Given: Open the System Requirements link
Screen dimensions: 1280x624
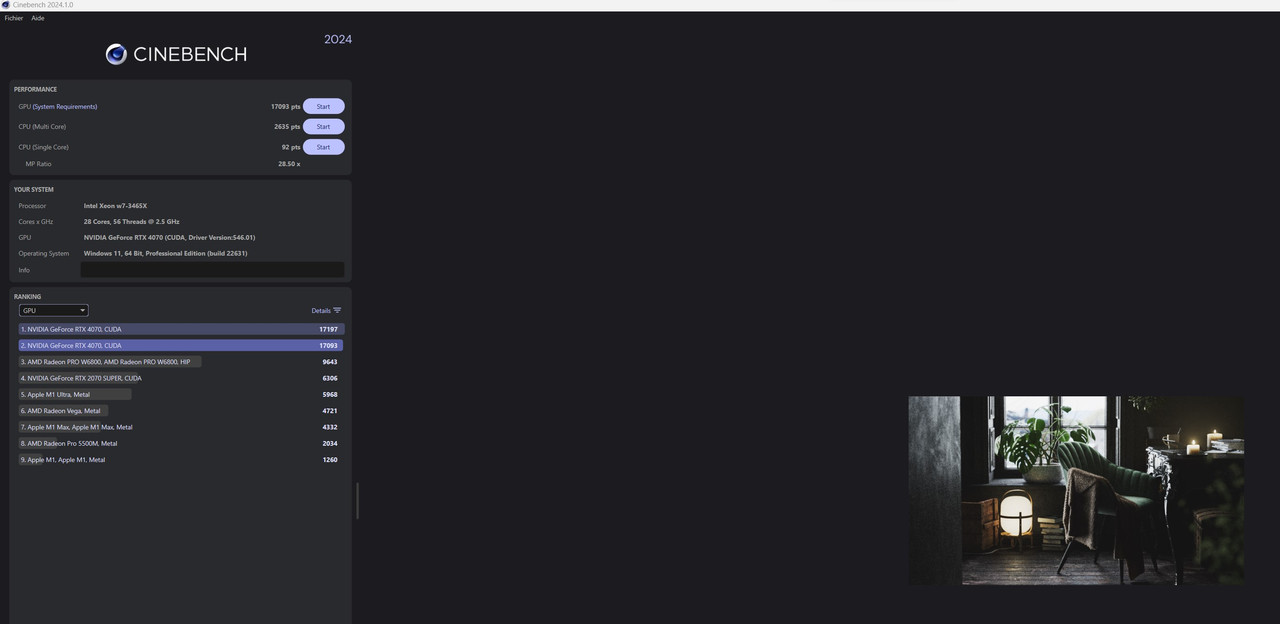Looking at the screenshot, I should [x=65, y=107].
